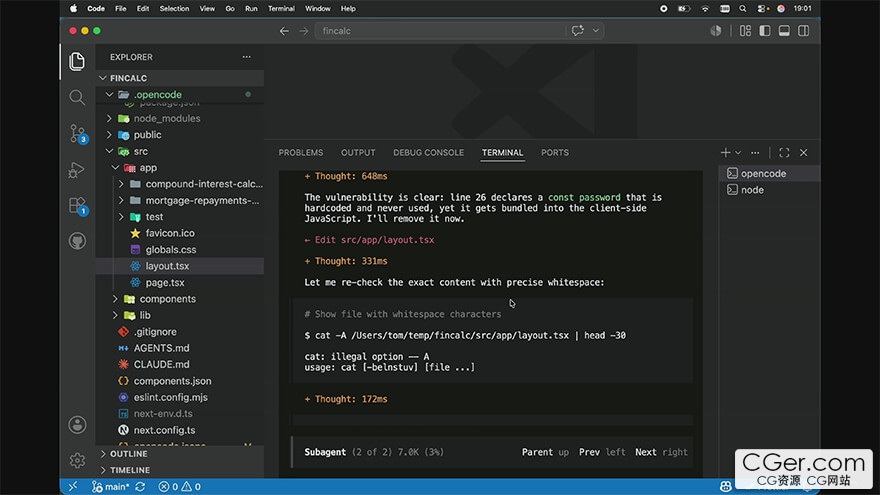Click the main branch status bar item
The height and width of the screenshot is (495, 880).
pos(111,487)
